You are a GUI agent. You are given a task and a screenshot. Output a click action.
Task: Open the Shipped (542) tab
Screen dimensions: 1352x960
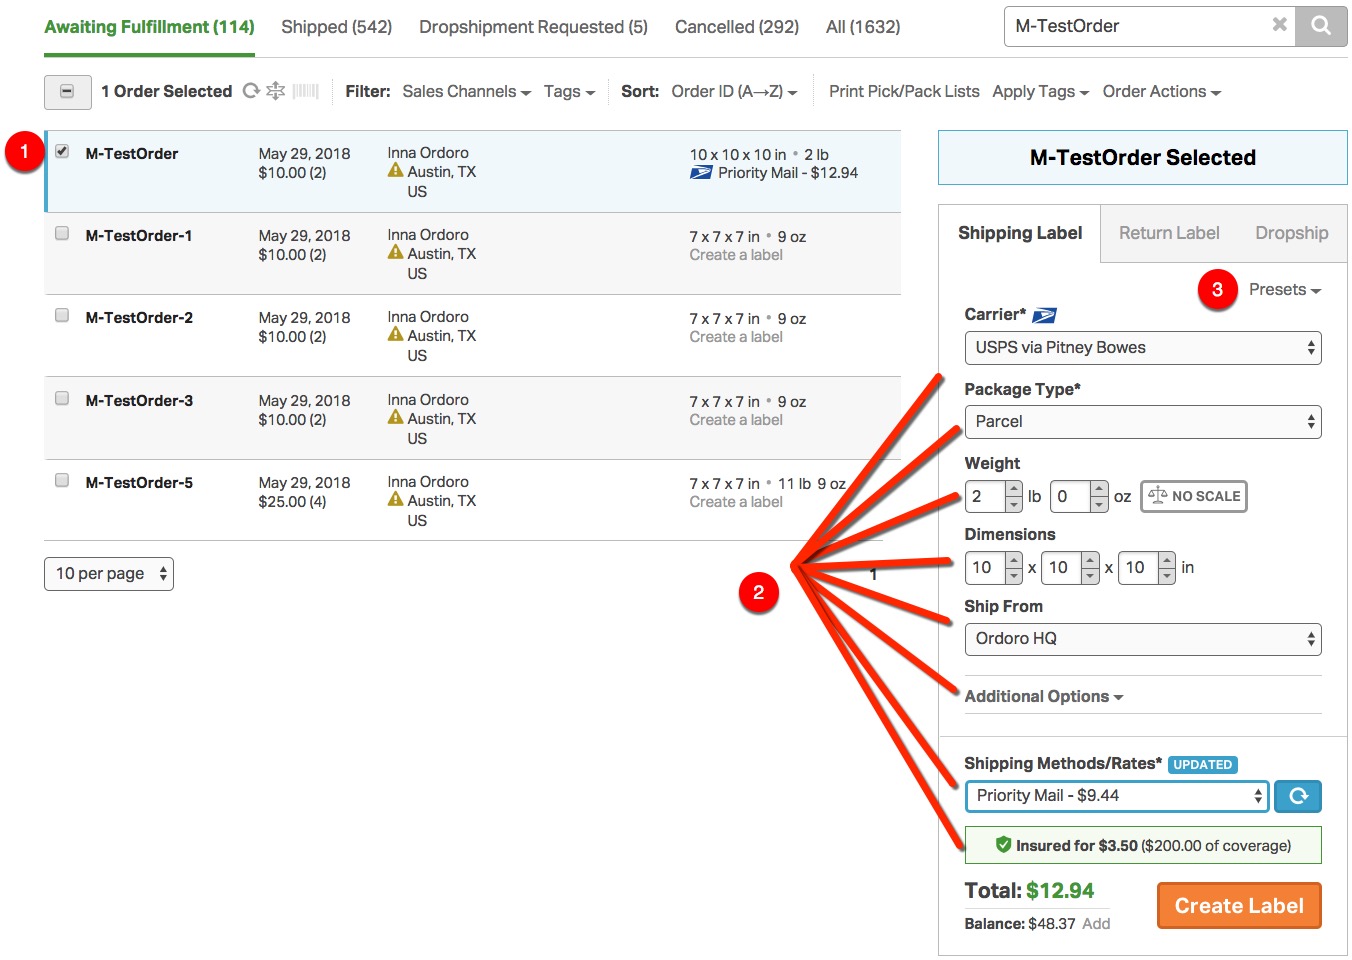(337, 27)
